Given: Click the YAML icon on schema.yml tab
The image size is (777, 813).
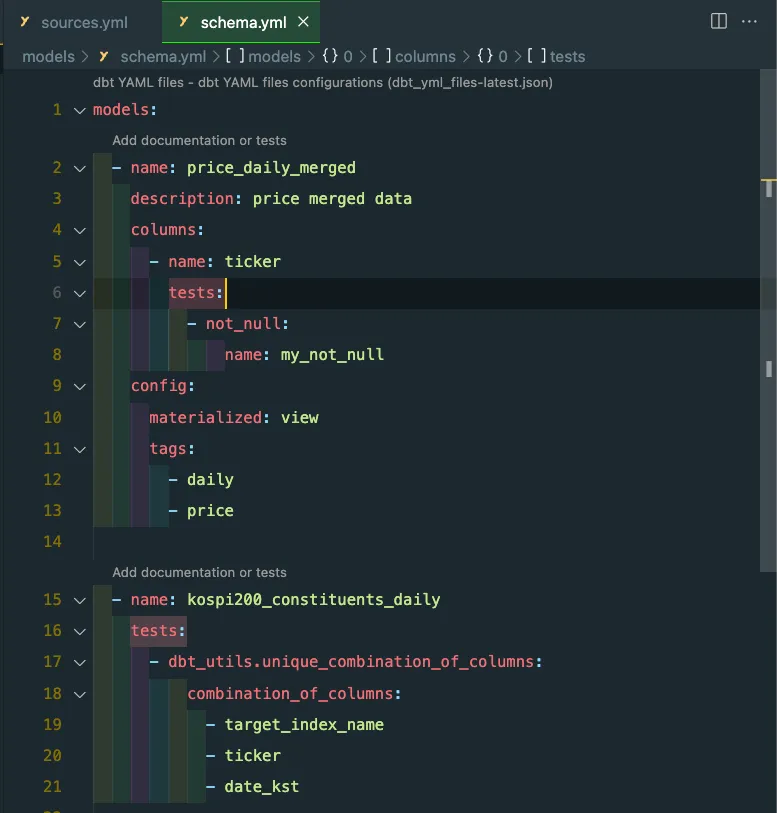Looking at the screenshot, I should click(x=183, y=22).
